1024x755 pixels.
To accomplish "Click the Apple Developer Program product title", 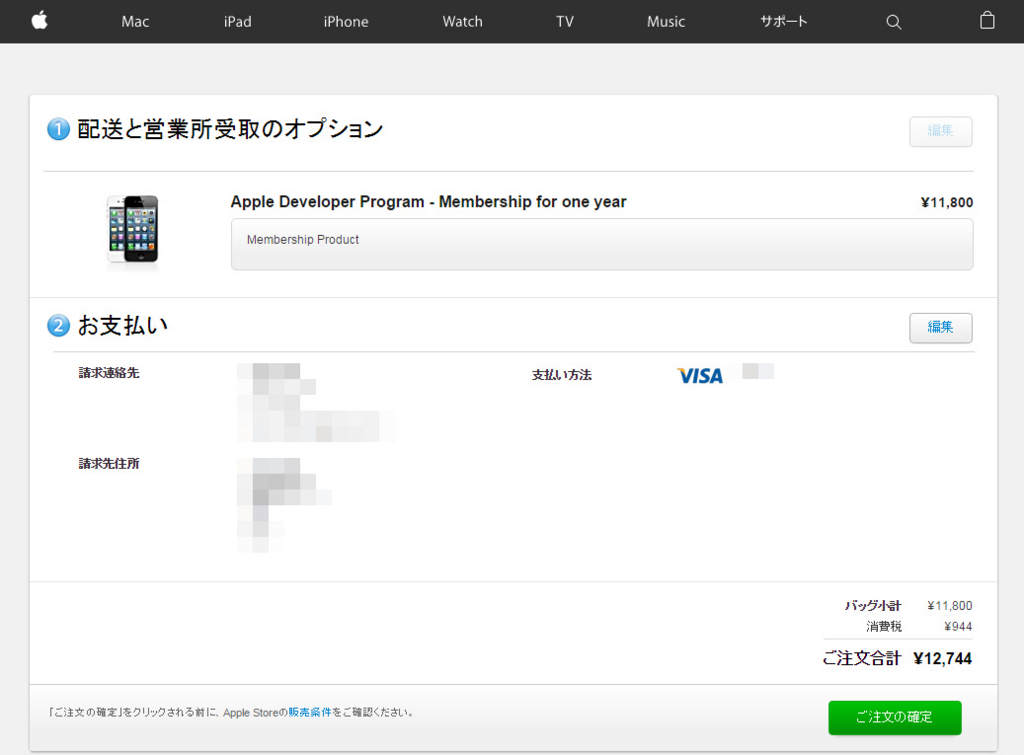I will click(x=428, y=202).
